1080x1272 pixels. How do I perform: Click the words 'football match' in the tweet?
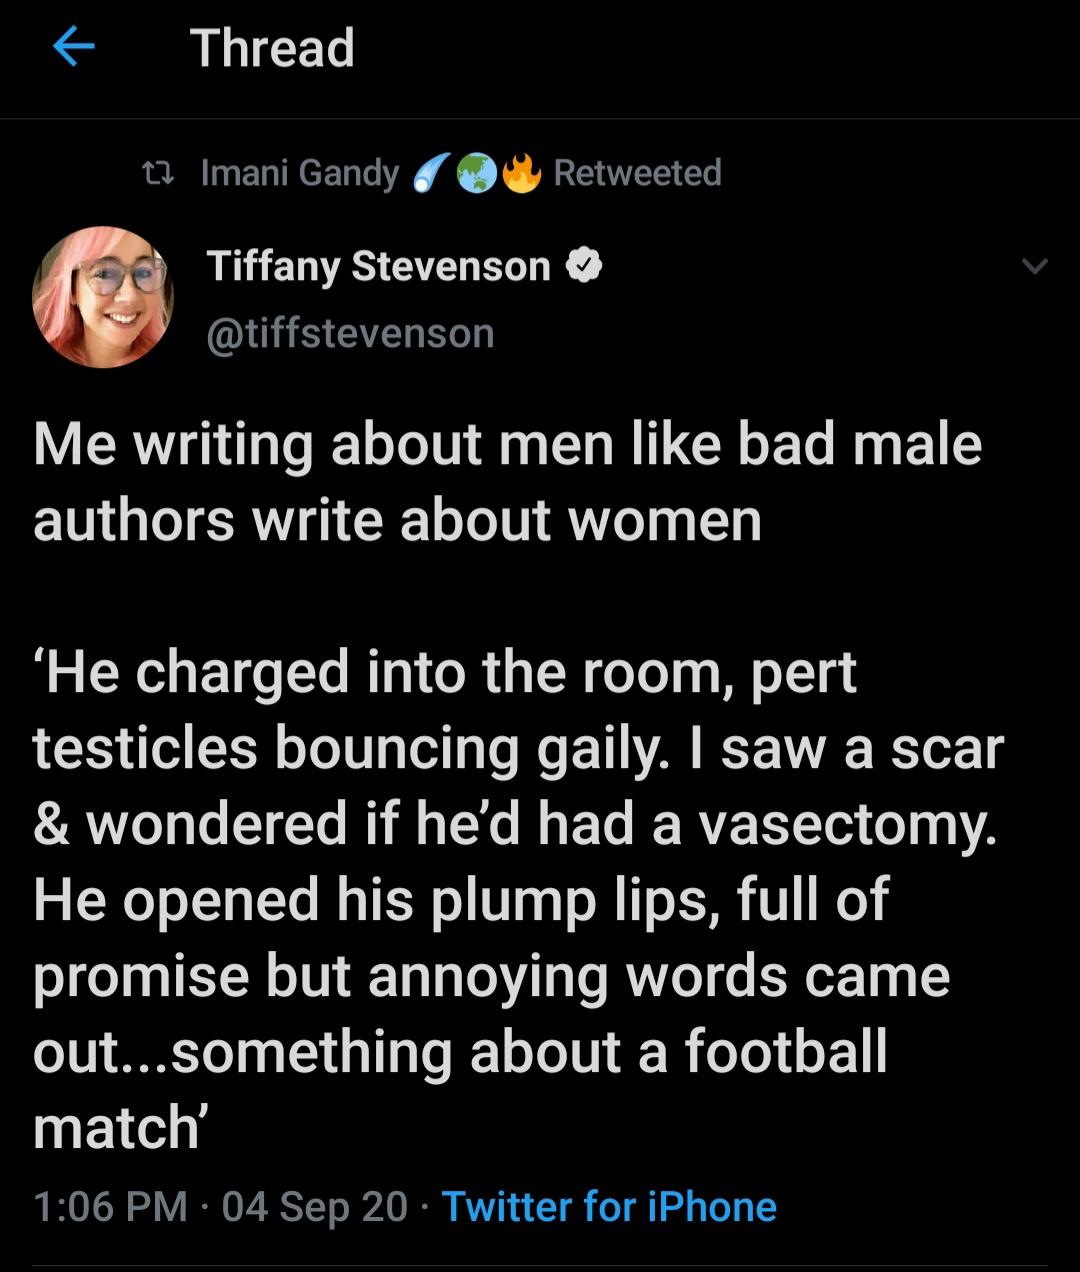[460, 1090]
